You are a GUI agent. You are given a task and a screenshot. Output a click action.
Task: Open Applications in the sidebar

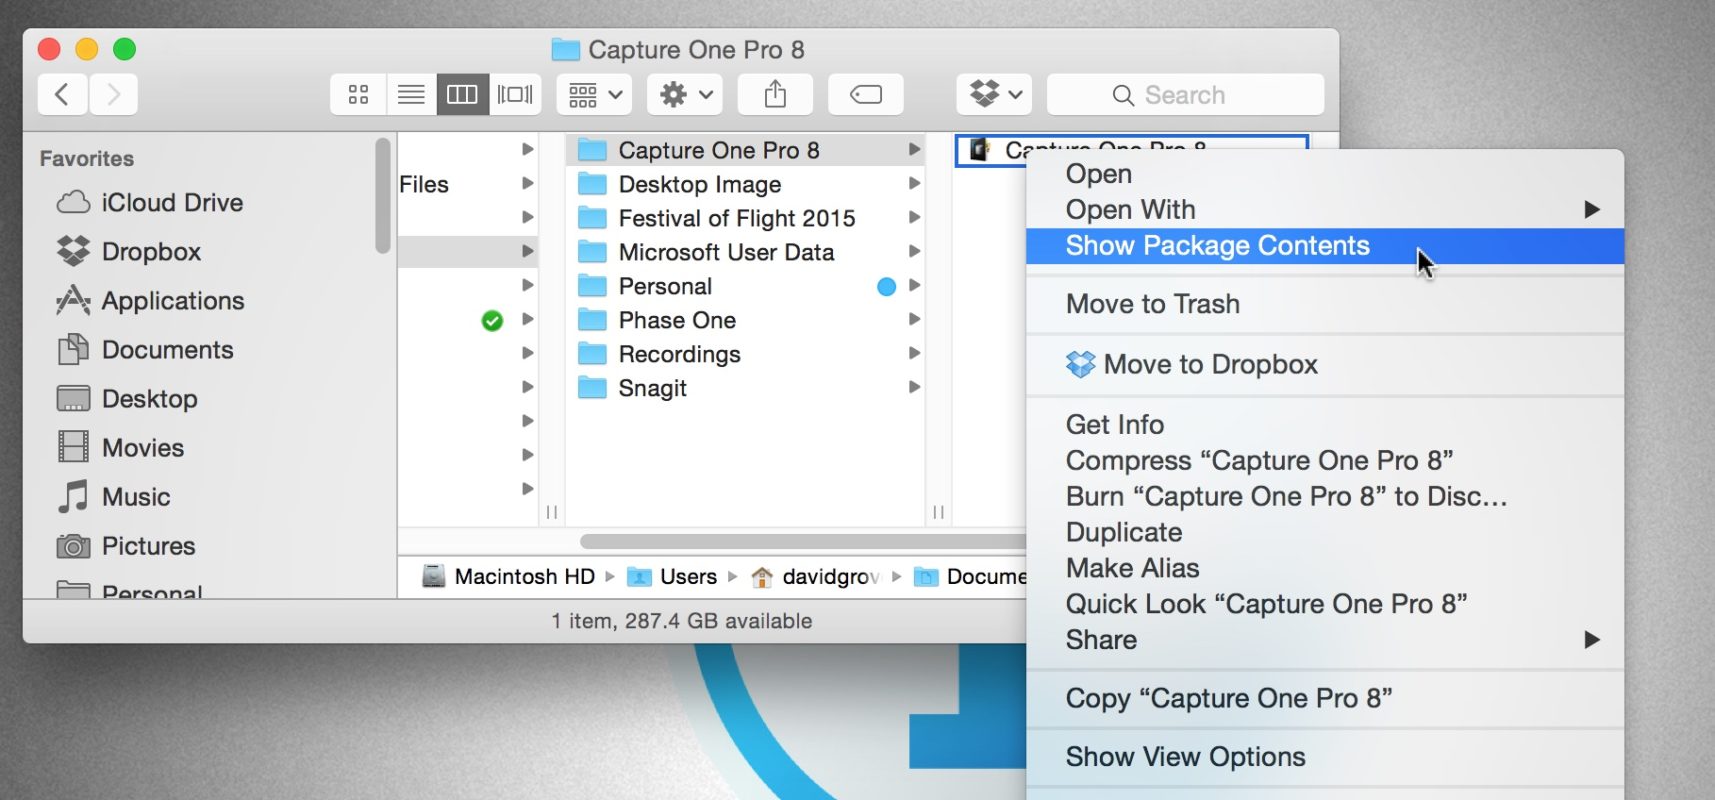(x=172, y=301)
